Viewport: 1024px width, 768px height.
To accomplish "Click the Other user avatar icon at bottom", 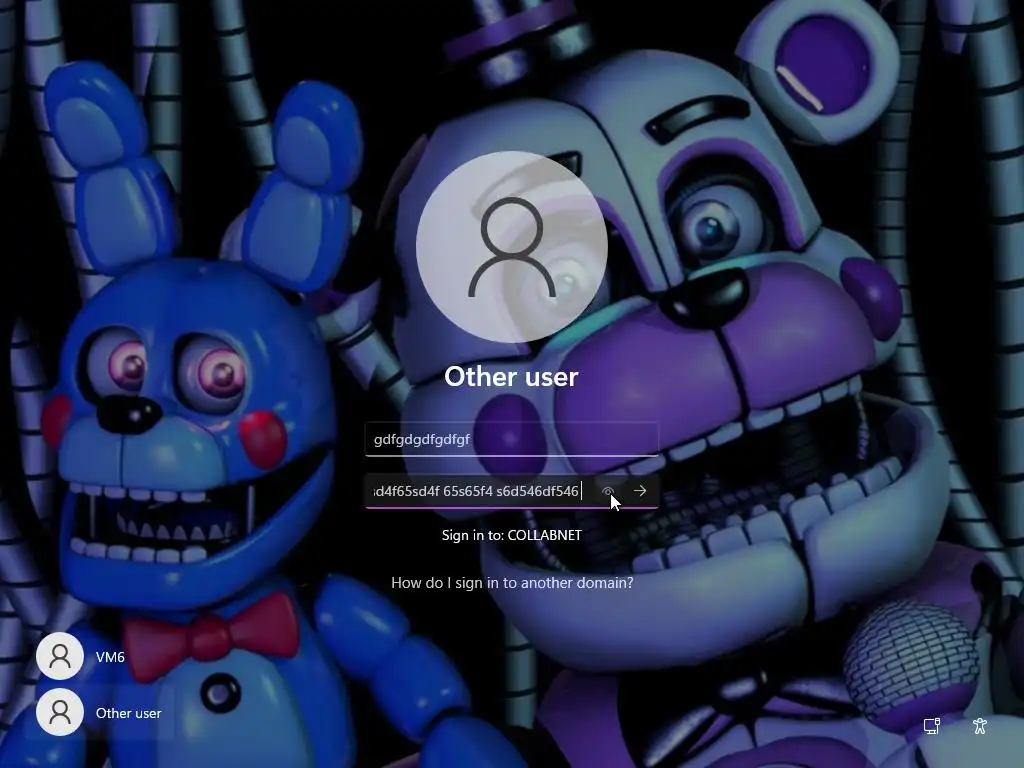I will click(59, 712).
